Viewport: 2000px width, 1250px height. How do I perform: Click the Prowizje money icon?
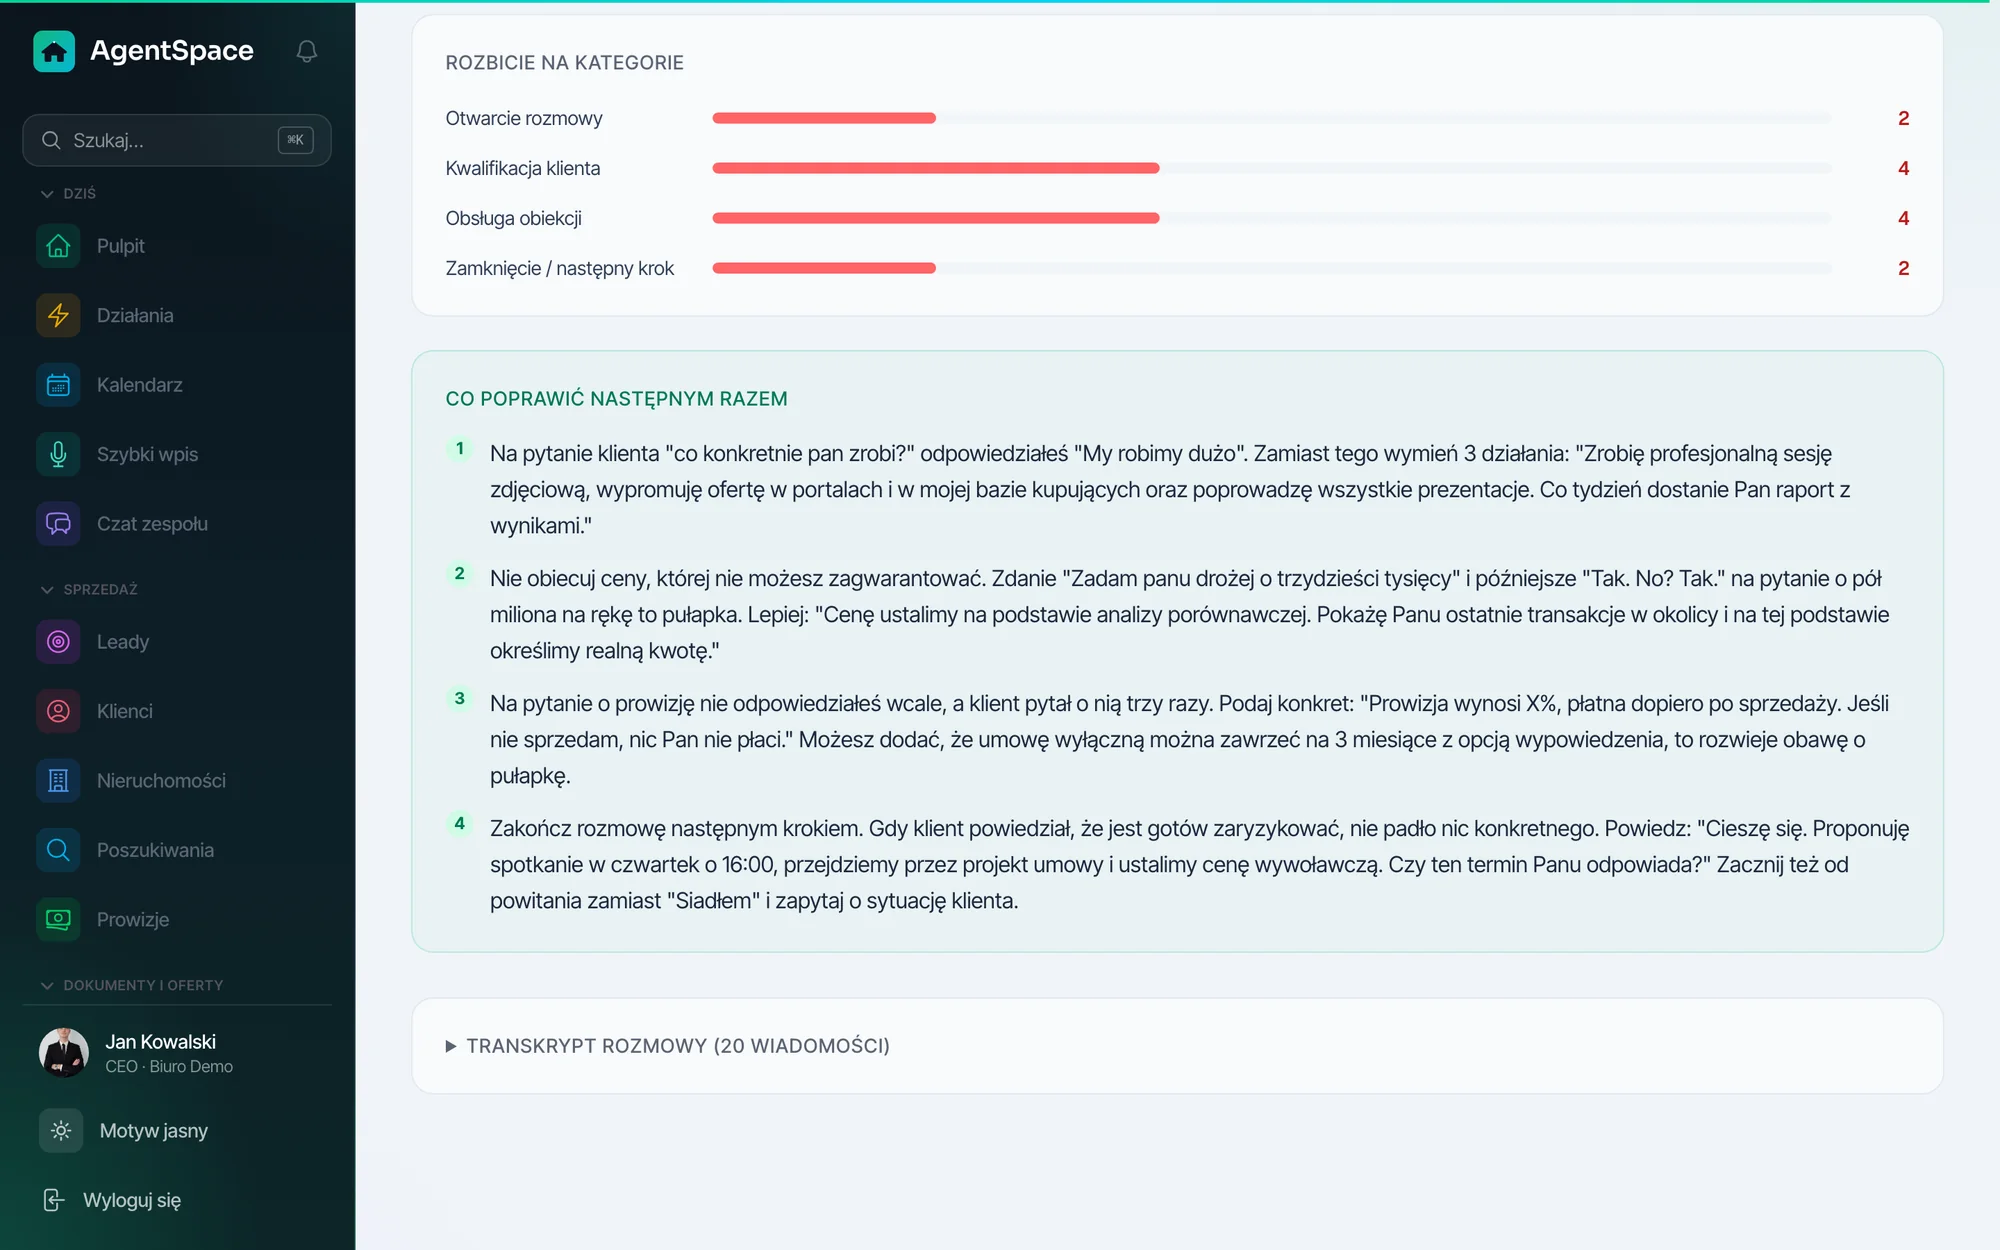(x=58, y=920)
